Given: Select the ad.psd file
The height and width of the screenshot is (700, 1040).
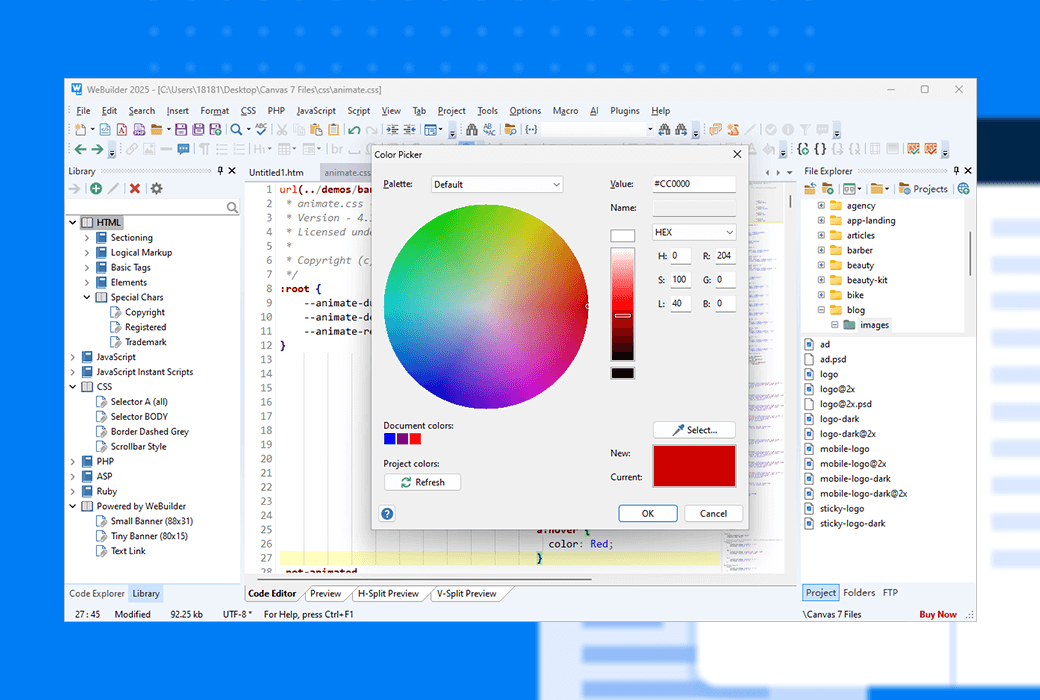Looking at the screenshot, I should (x=832, y=359).
